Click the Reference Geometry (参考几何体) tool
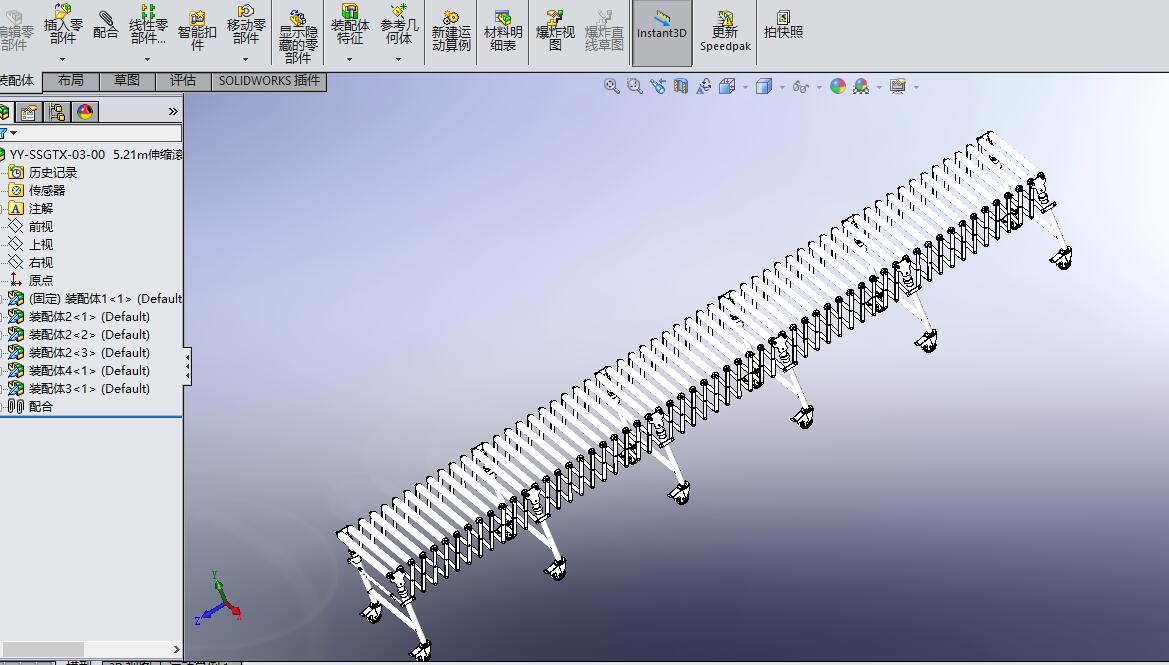The width and height of the screenshot is (1169, 665). point(399,24)
